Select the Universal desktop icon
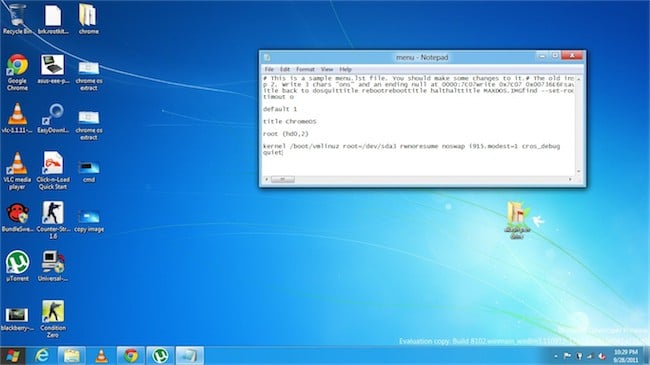The width and height of the screenshot is (650, 365). [x=53, y=266]
